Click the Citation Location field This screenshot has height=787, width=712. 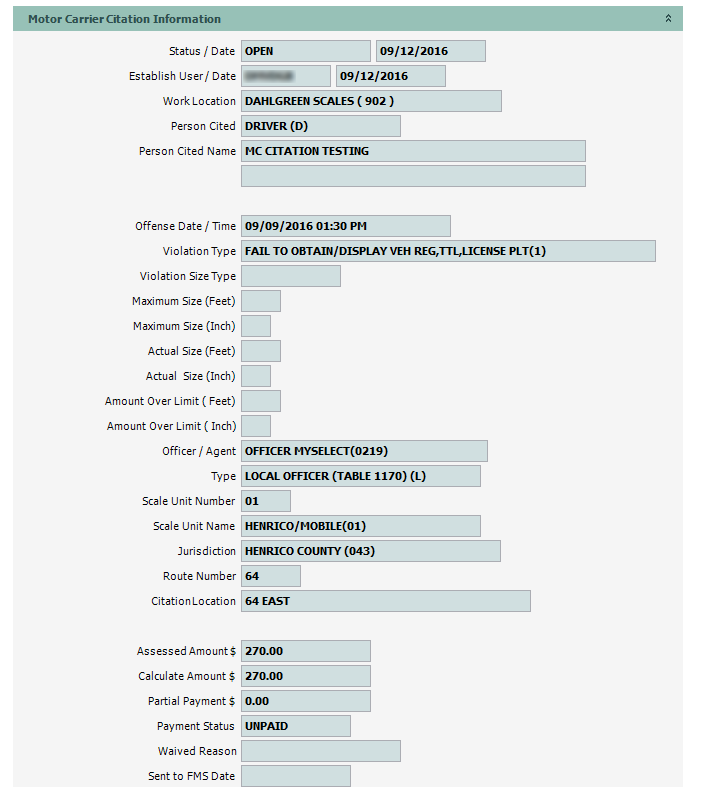point(385,601)
